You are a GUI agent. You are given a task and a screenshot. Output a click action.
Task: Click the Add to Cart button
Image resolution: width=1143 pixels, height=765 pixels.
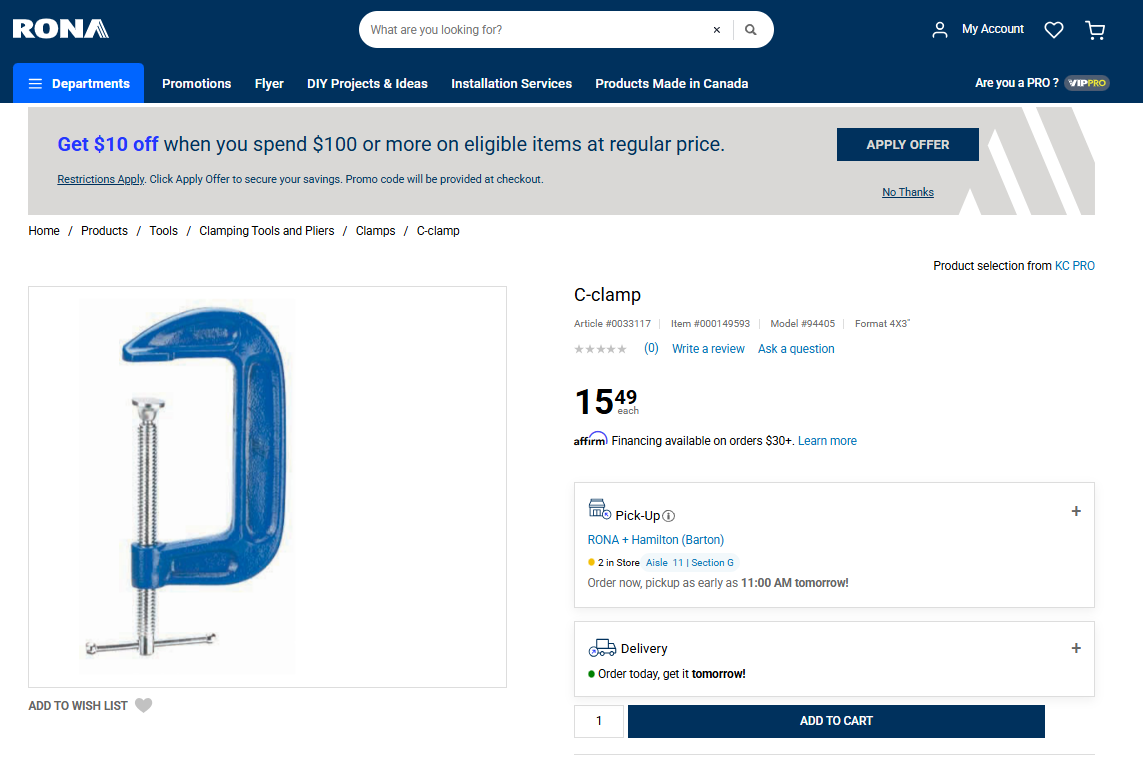pos(836,720)
